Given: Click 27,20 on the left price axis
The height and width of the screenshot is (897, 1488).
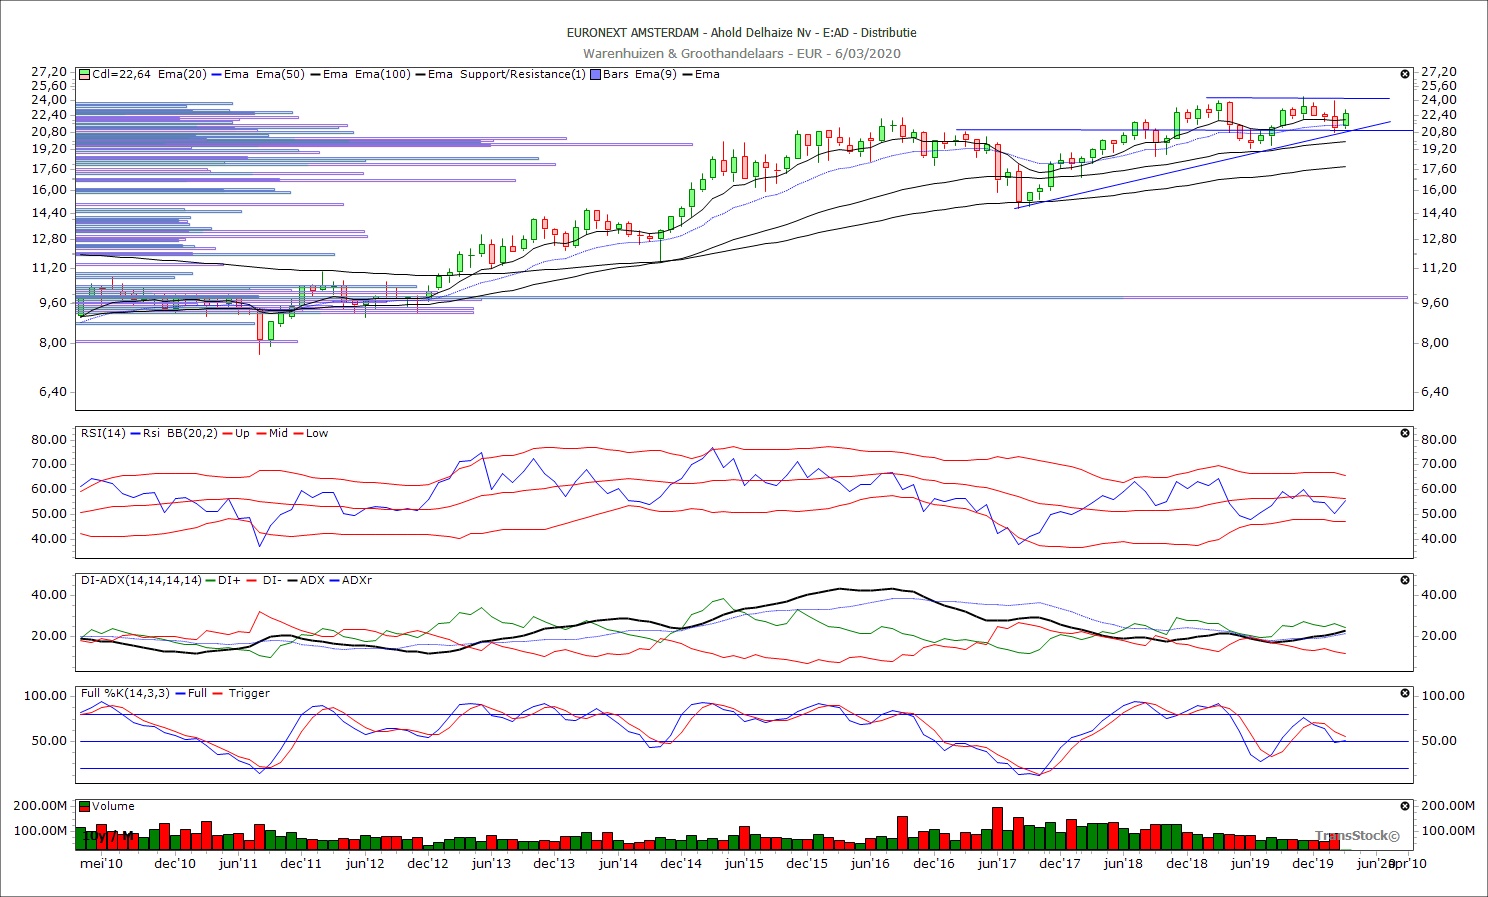Looking at the screenshot, I should (x=49, y=72).
